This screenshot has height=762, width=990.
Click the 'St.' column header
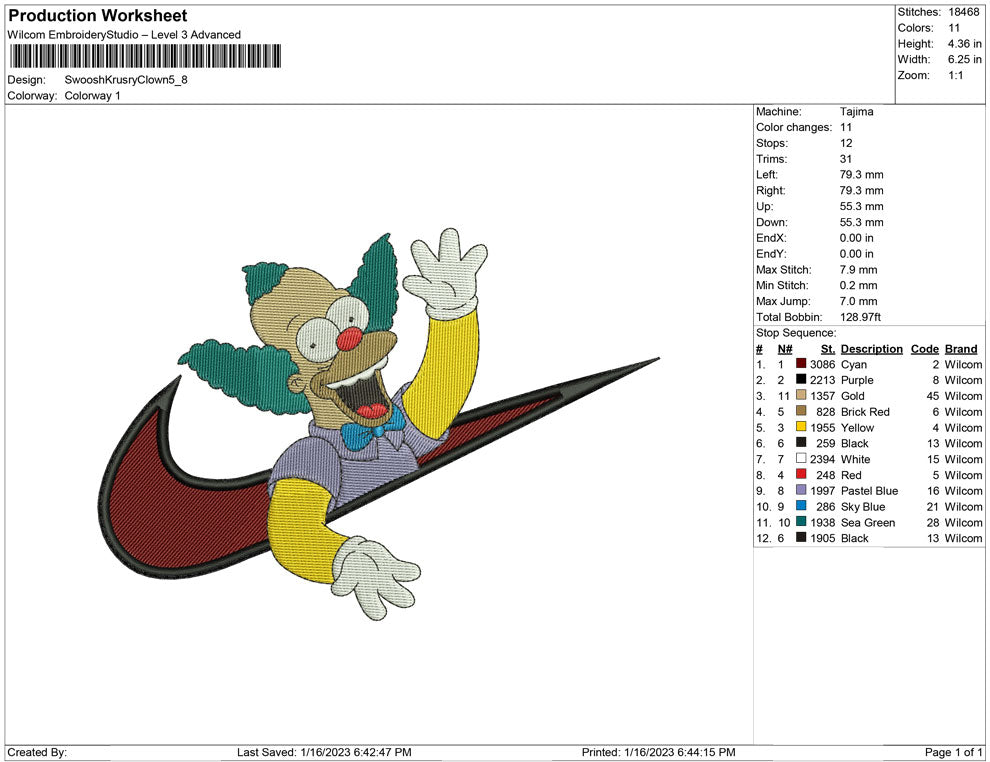(828, 349)
